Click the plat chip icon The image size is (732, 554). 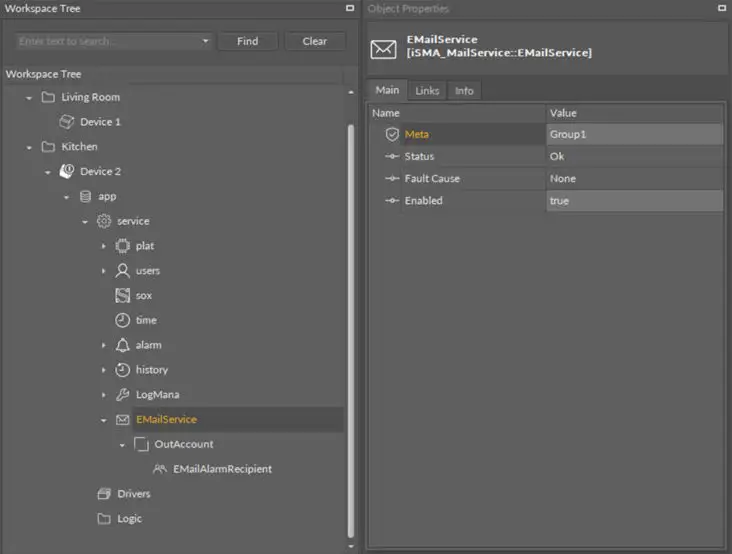pyautogui.click(x=122, y=246)
